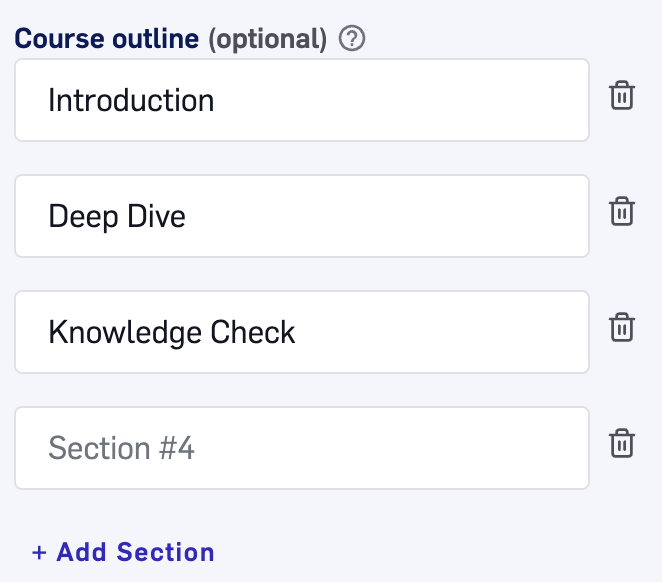
Task: Place cursor after the word Introduction
Action: 215,100
